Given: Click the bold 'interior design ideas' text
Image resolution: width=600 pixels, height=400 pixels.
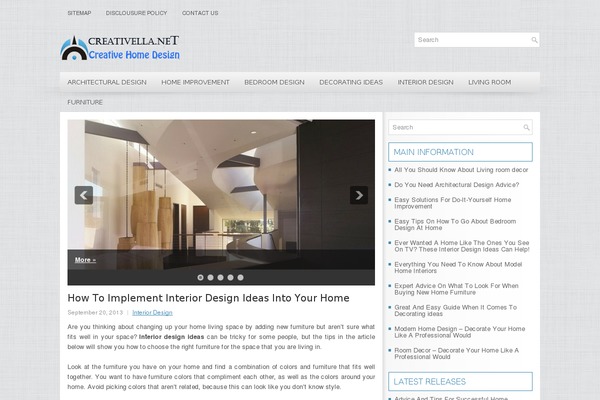Looking at the screenshot, I should click(171, 337).
